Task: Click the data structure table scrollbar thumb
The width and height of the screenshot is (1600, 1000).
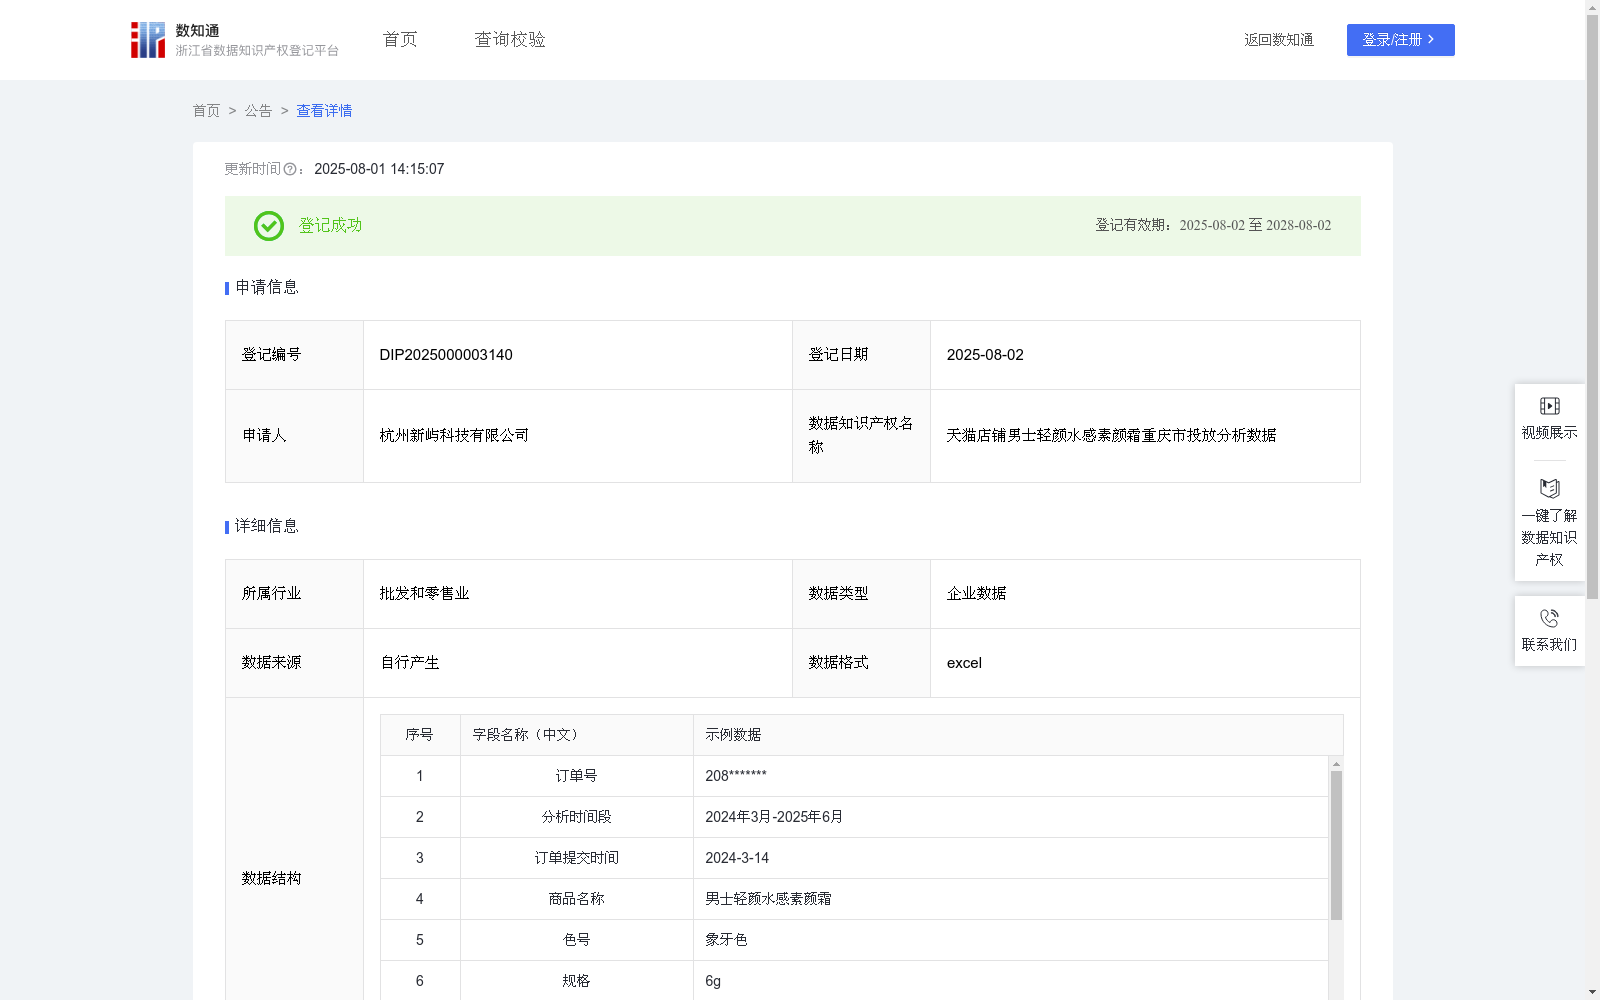Action: tap(1336, 845)
